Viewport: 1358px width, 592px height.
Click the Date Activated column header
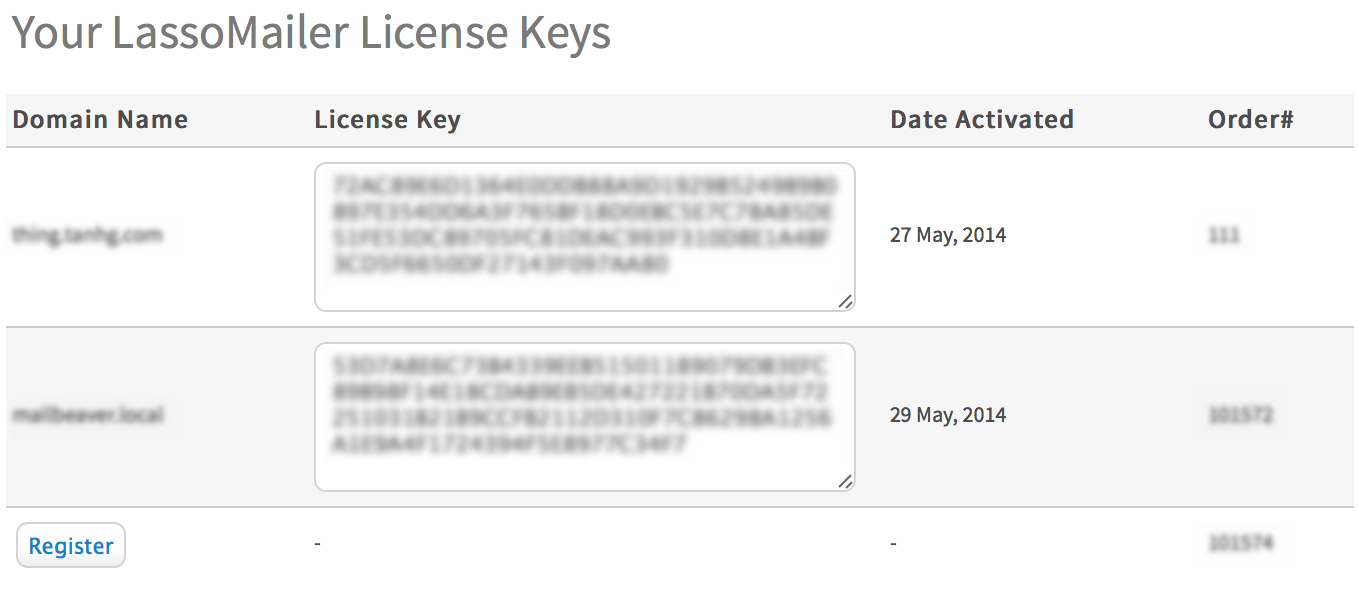coord(981,120)
